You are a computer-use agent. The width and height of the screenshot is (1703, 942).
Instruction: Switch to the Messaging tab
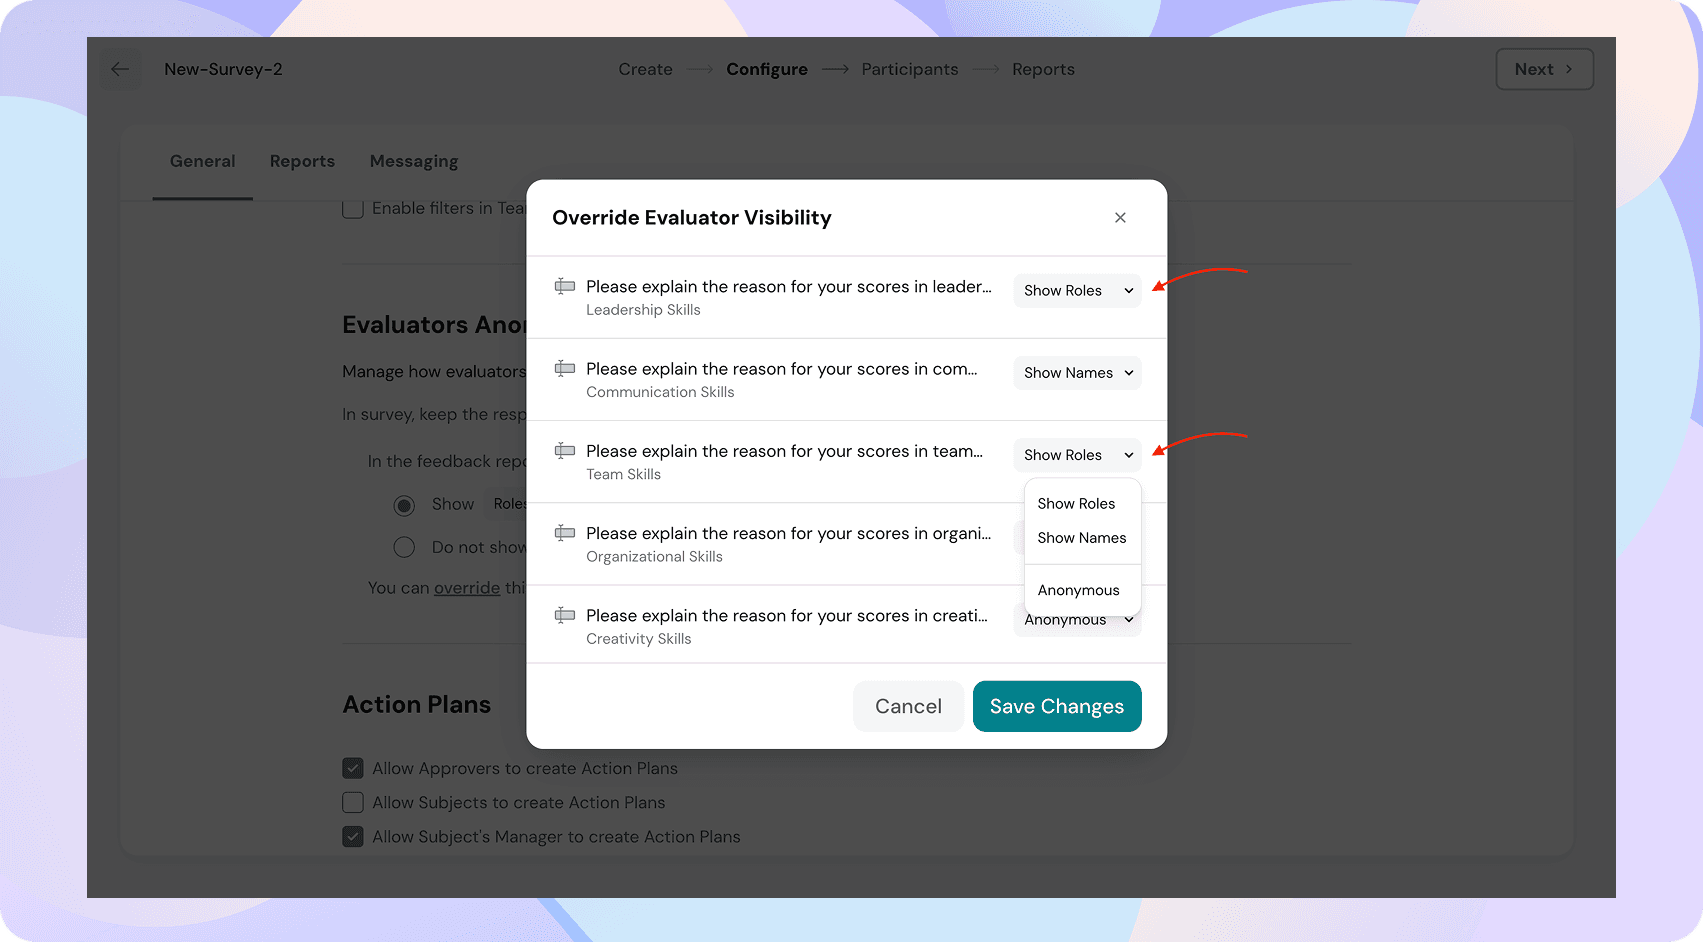[414, 161]
